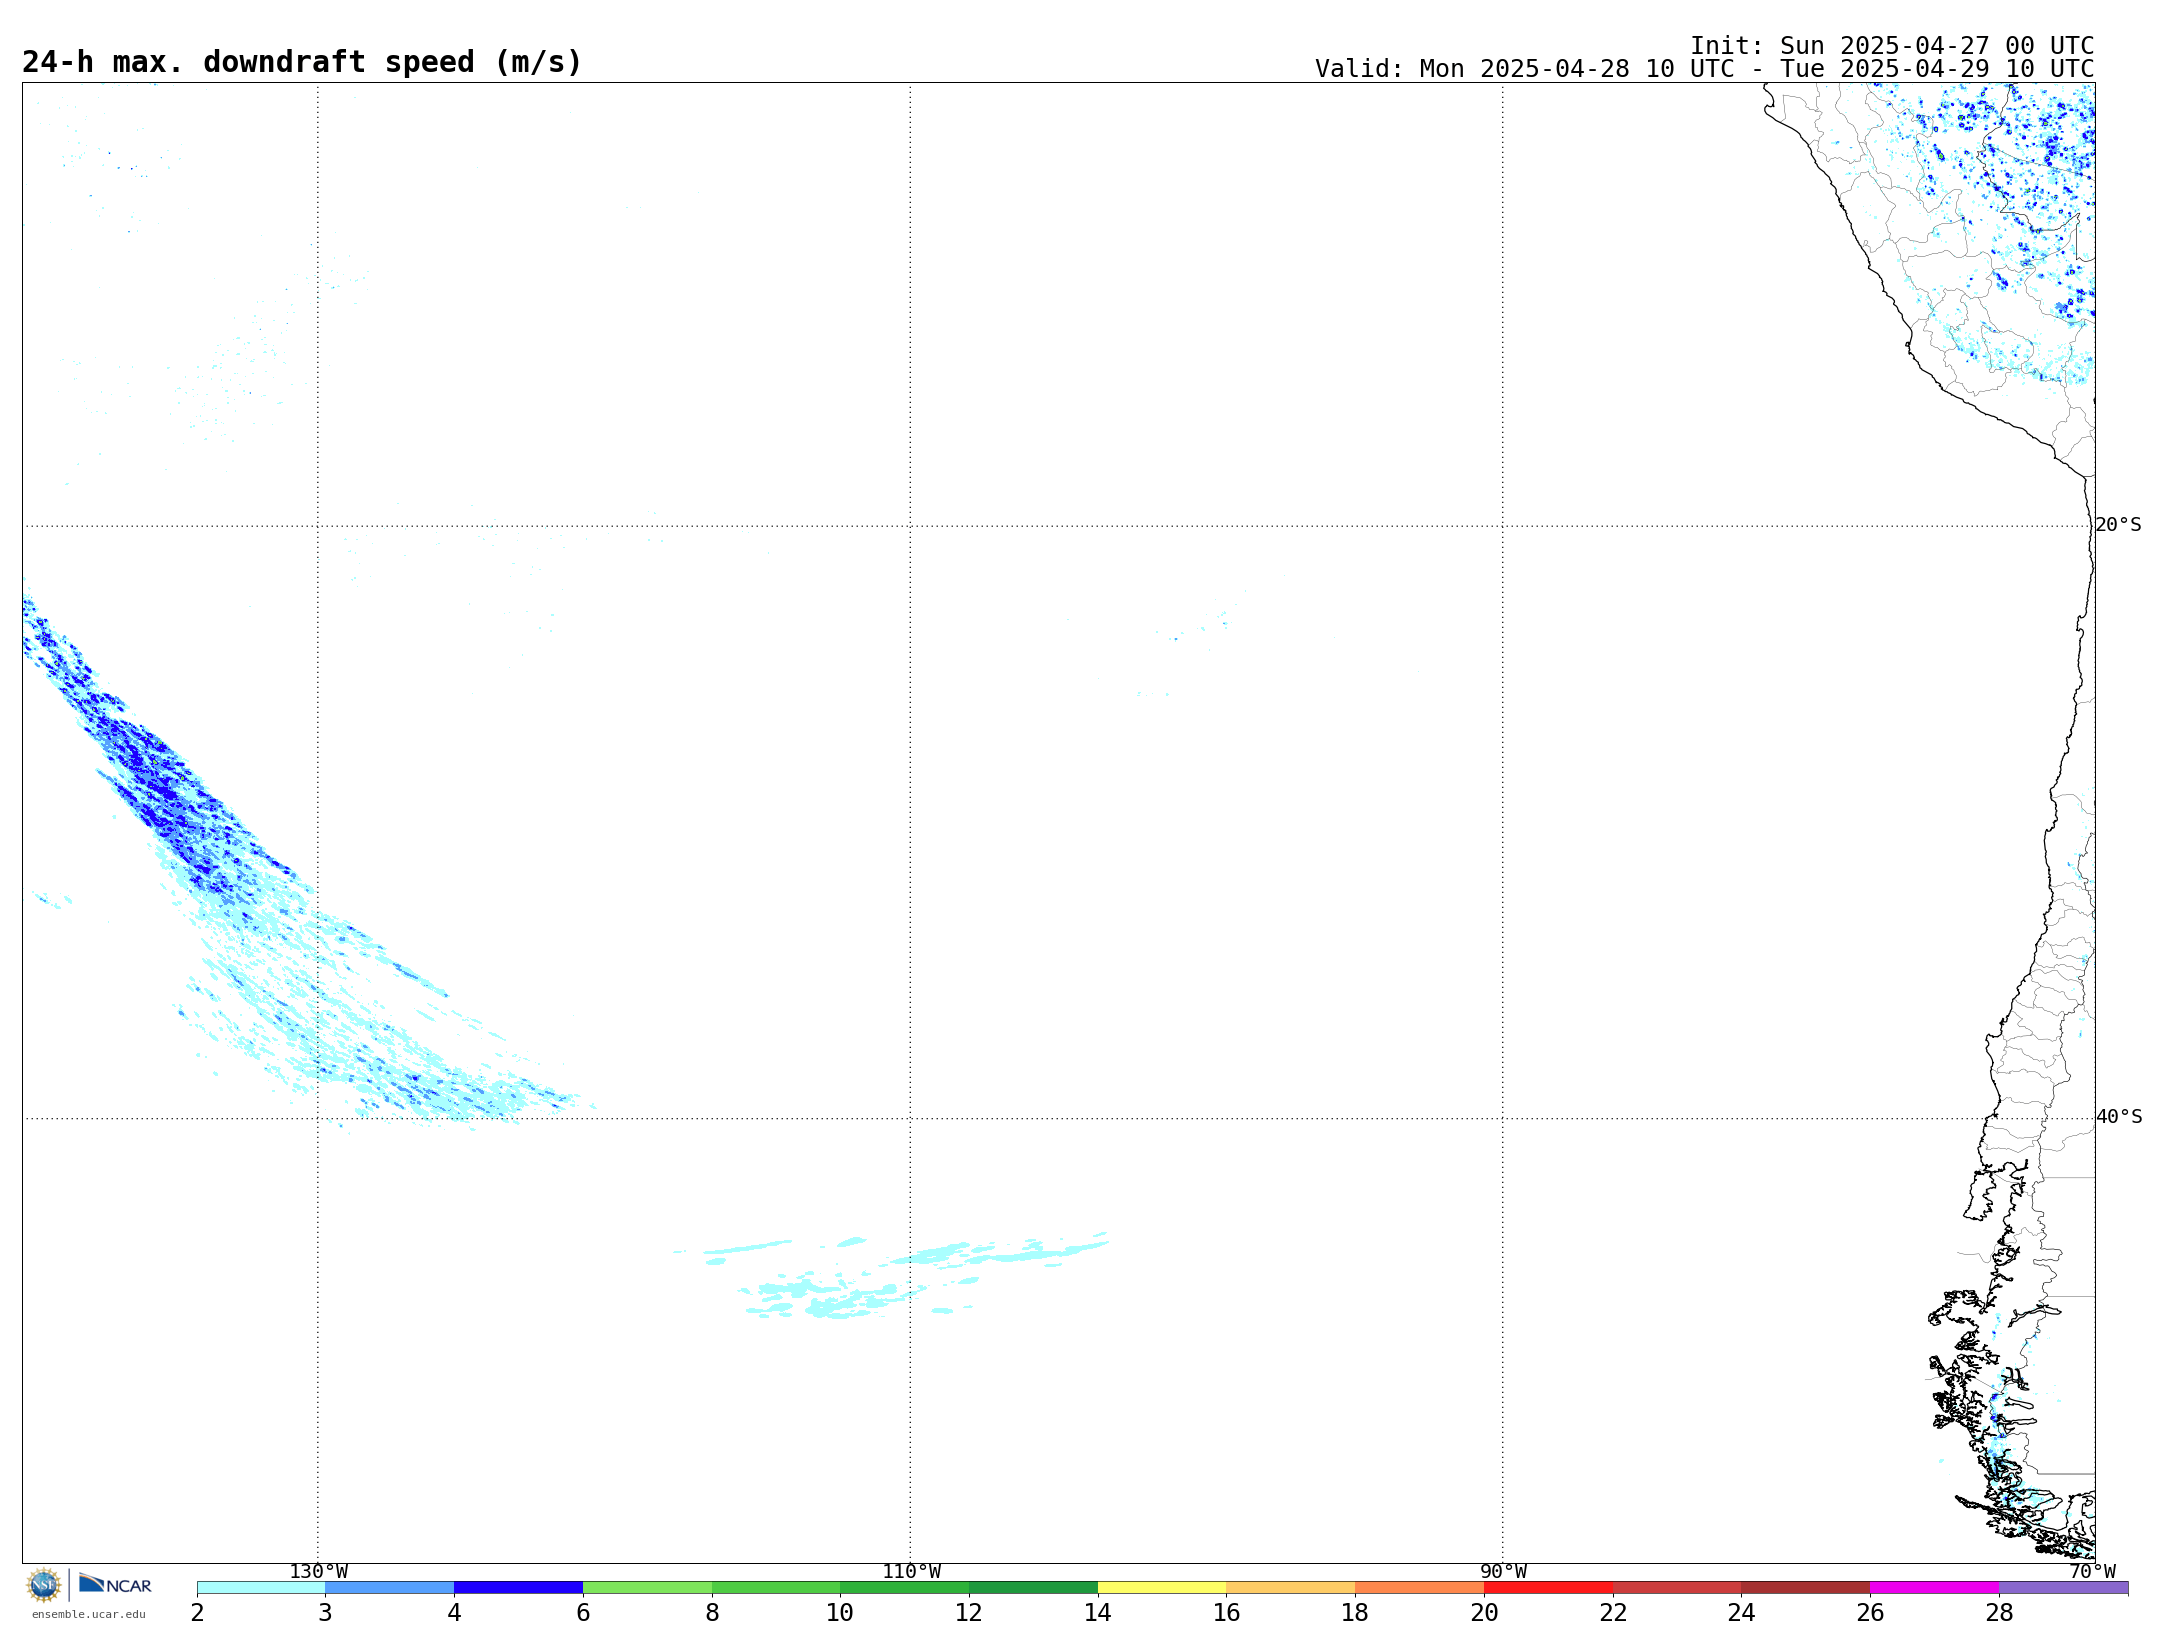The height and width of the screenshot is (1626, 2160).
Task: Click the light green 6-8 m/s swatch
Action: click(647, 1587)
